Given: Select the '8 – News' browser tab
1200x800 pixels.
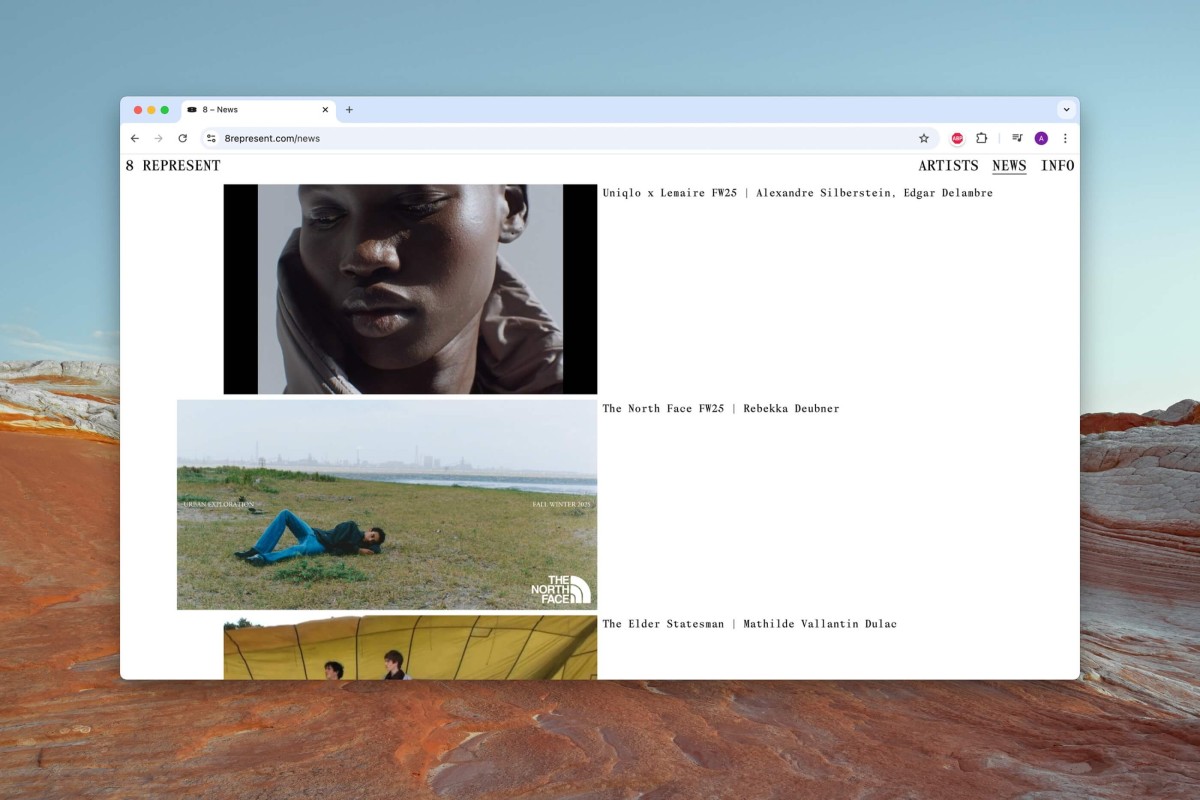Looking at the screenshot, I should click(x=250, y=110).
